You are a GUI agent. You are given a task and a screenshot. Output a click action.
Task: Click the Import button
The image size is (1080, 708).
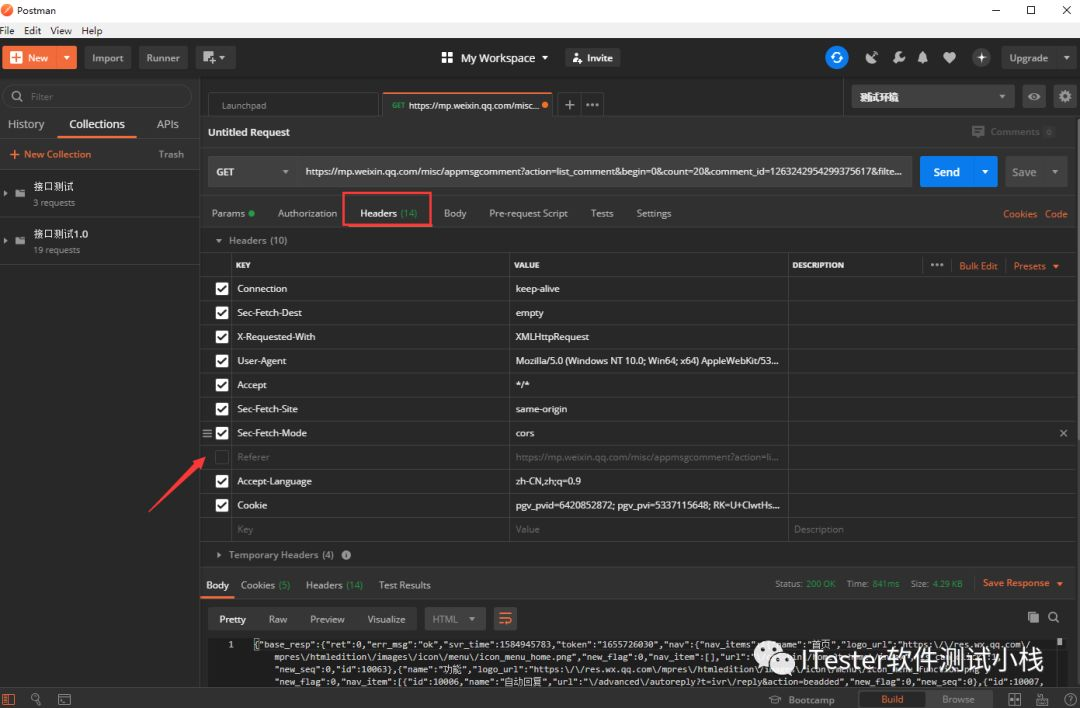pos(107,58)
